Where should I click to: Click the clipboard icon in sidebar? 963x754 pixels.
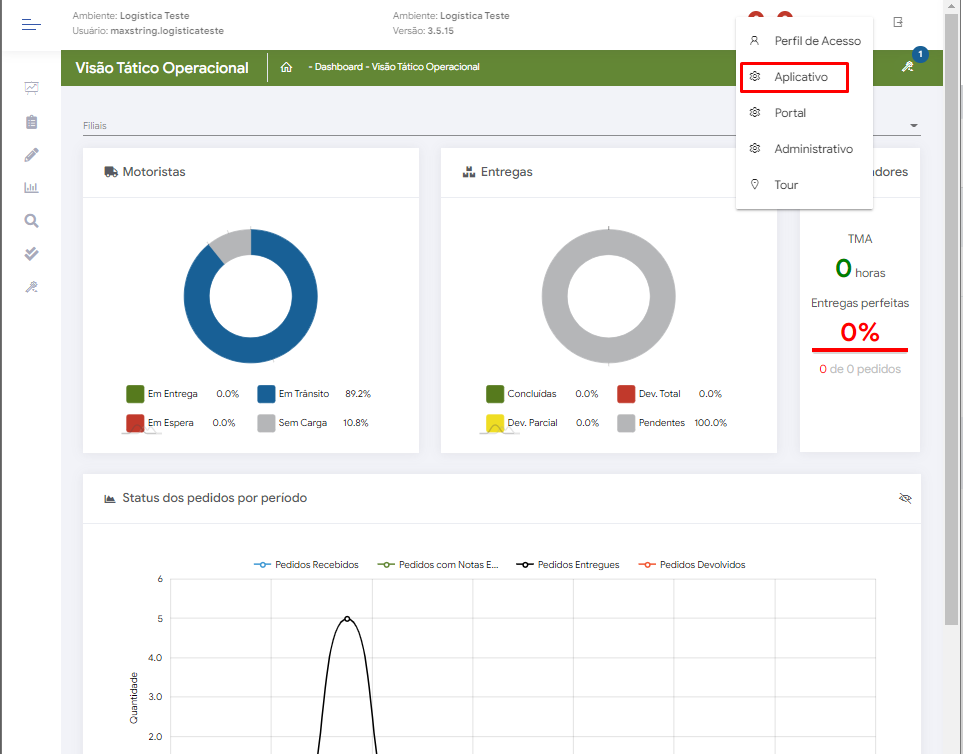[32, 122]
